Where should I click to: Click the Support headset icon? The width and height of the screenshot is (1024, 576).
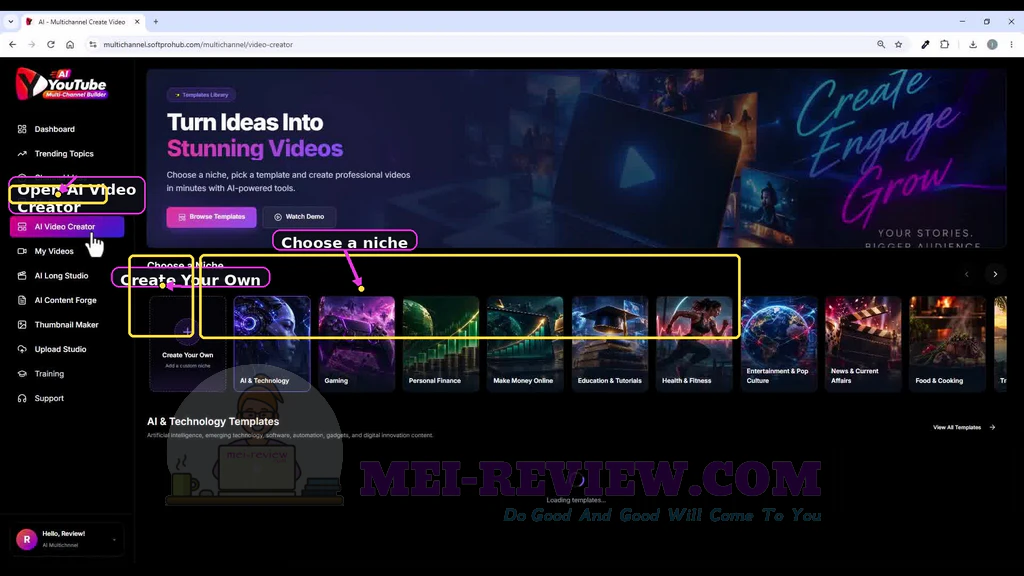(x=22, y=398)
